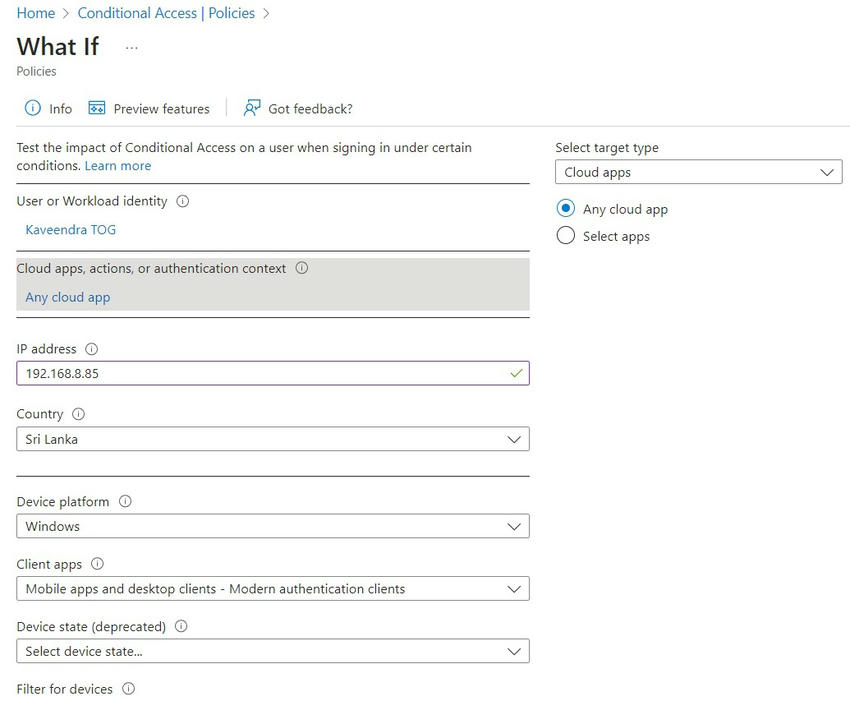Navigate to Conditional Access | Policies breadcrumb
850x701 pixels.
[x=166, y=13]
